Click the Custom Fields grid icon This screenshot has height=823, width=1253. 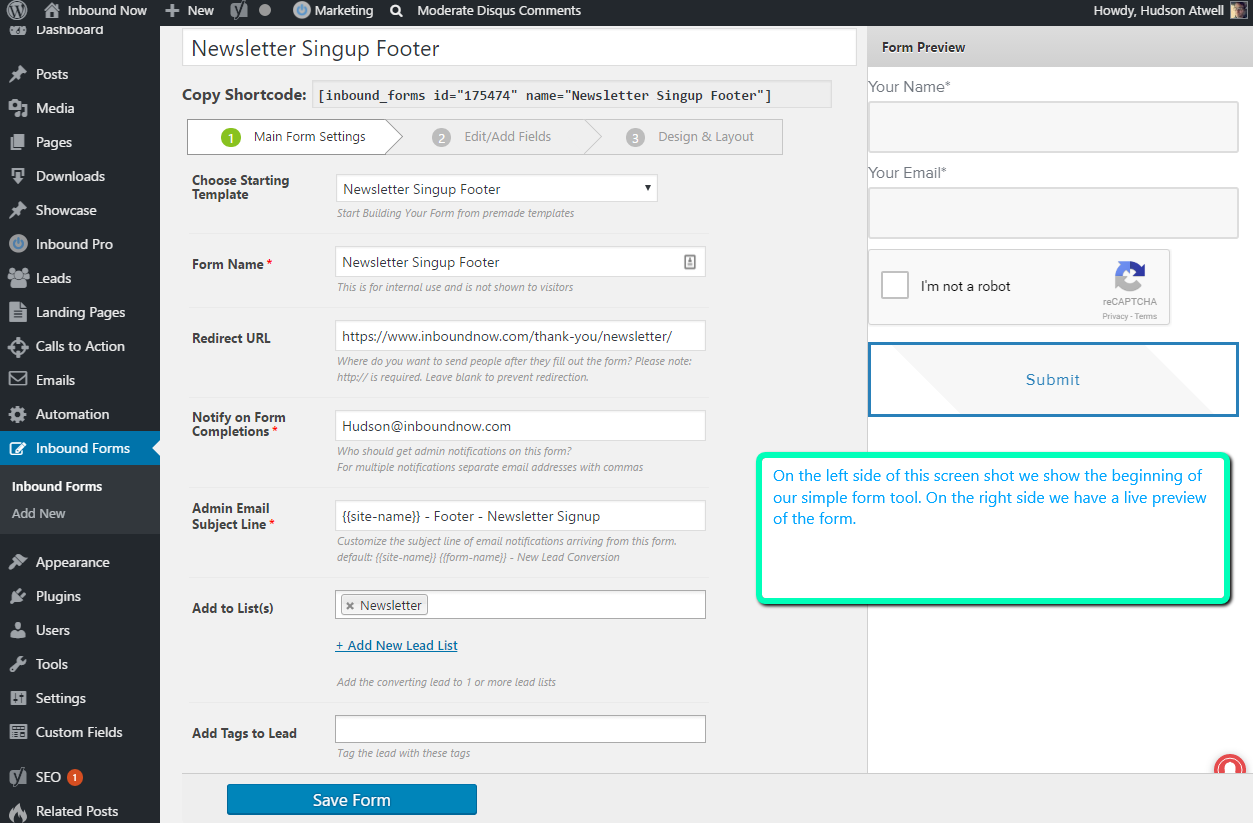(17, 732)
